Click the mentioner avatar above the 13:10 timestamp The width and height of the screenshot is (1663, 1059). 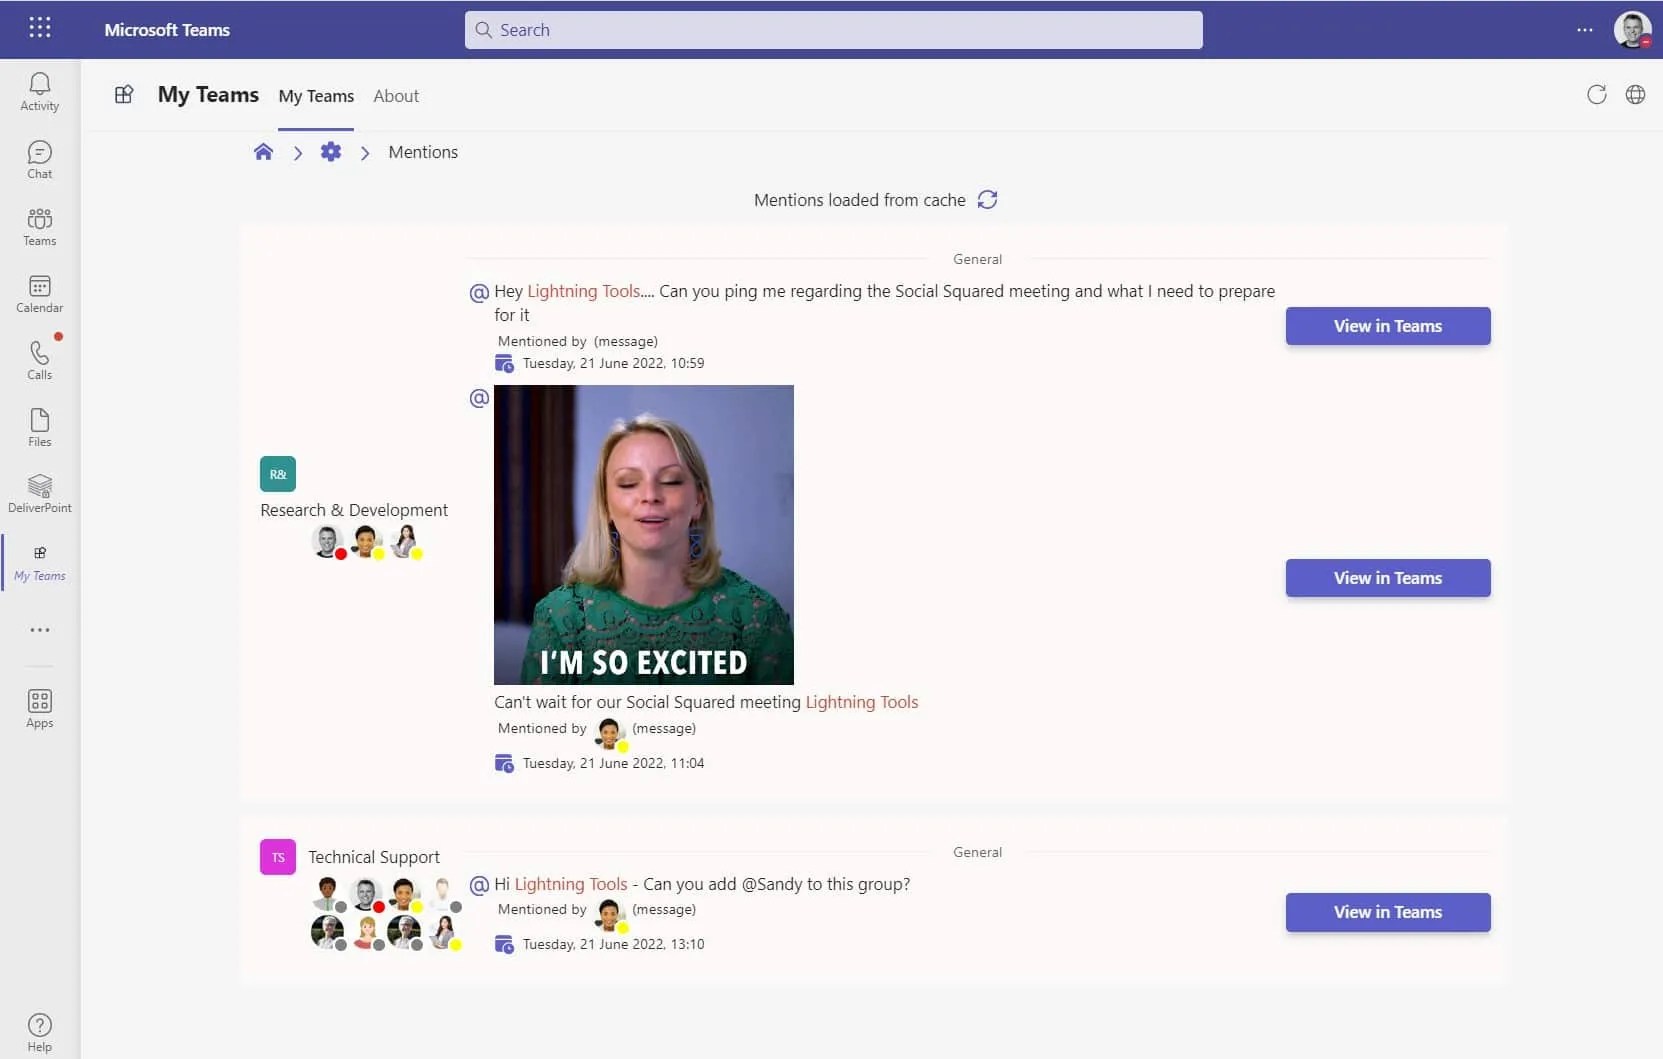(610, 914)
